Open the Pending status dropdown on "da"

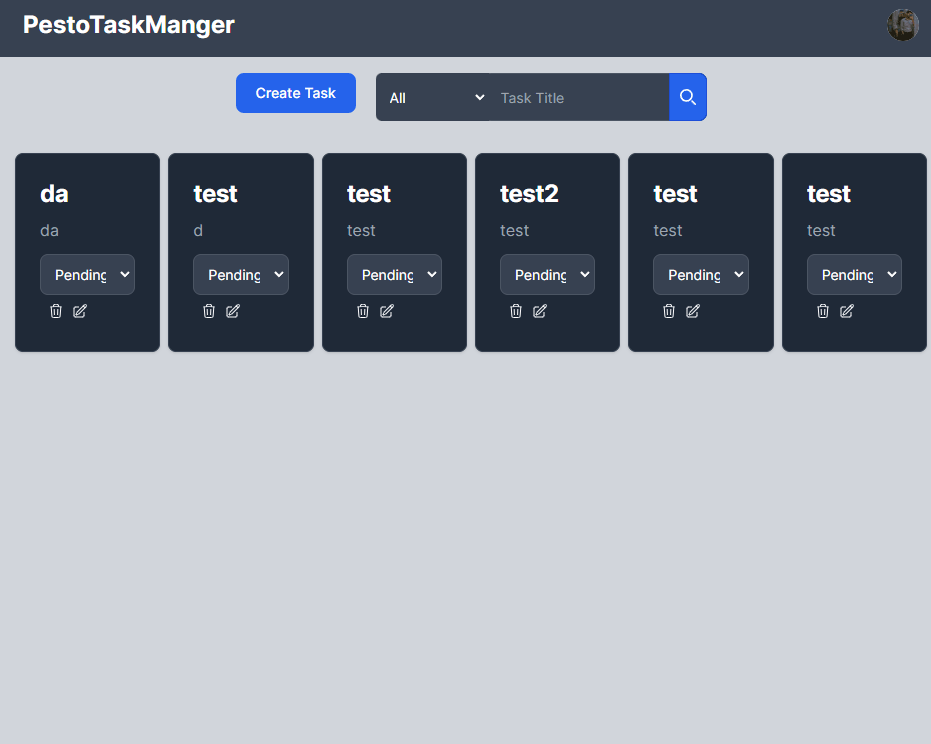pyautogui.click(x=87, y=275)
